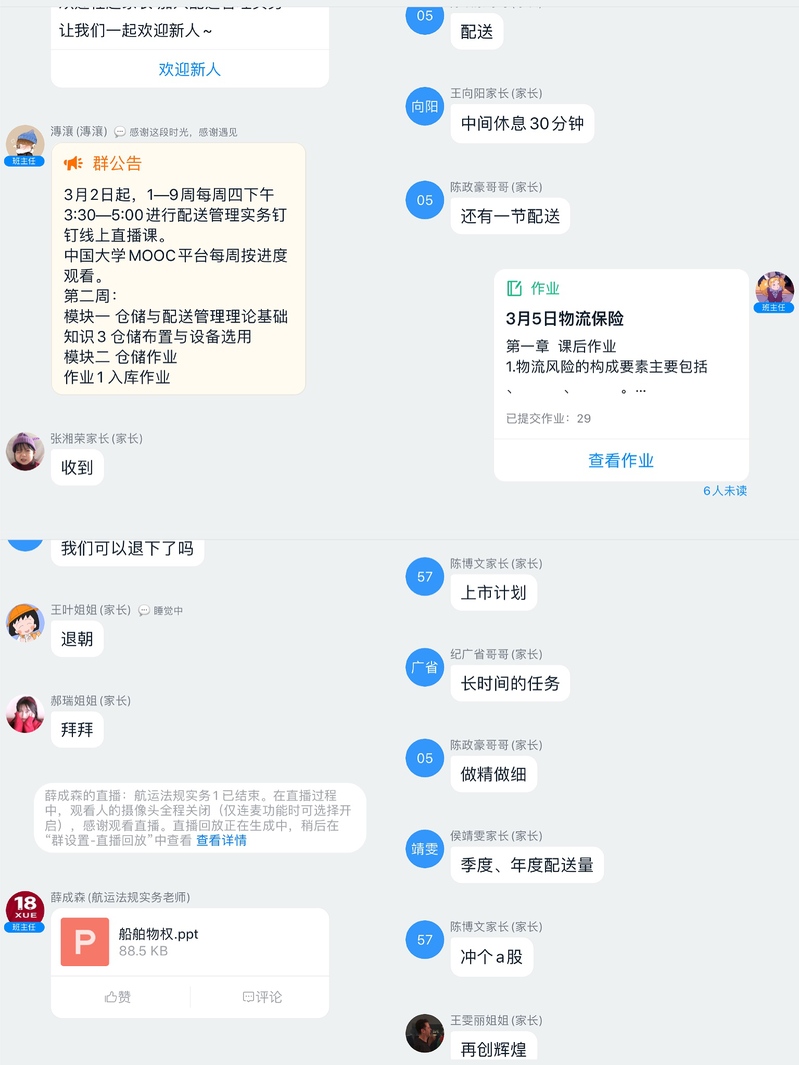Click the 6人未读 unread count
Image resolution: width=799 pixels, height=1065 pixels.
click(725, 490)
